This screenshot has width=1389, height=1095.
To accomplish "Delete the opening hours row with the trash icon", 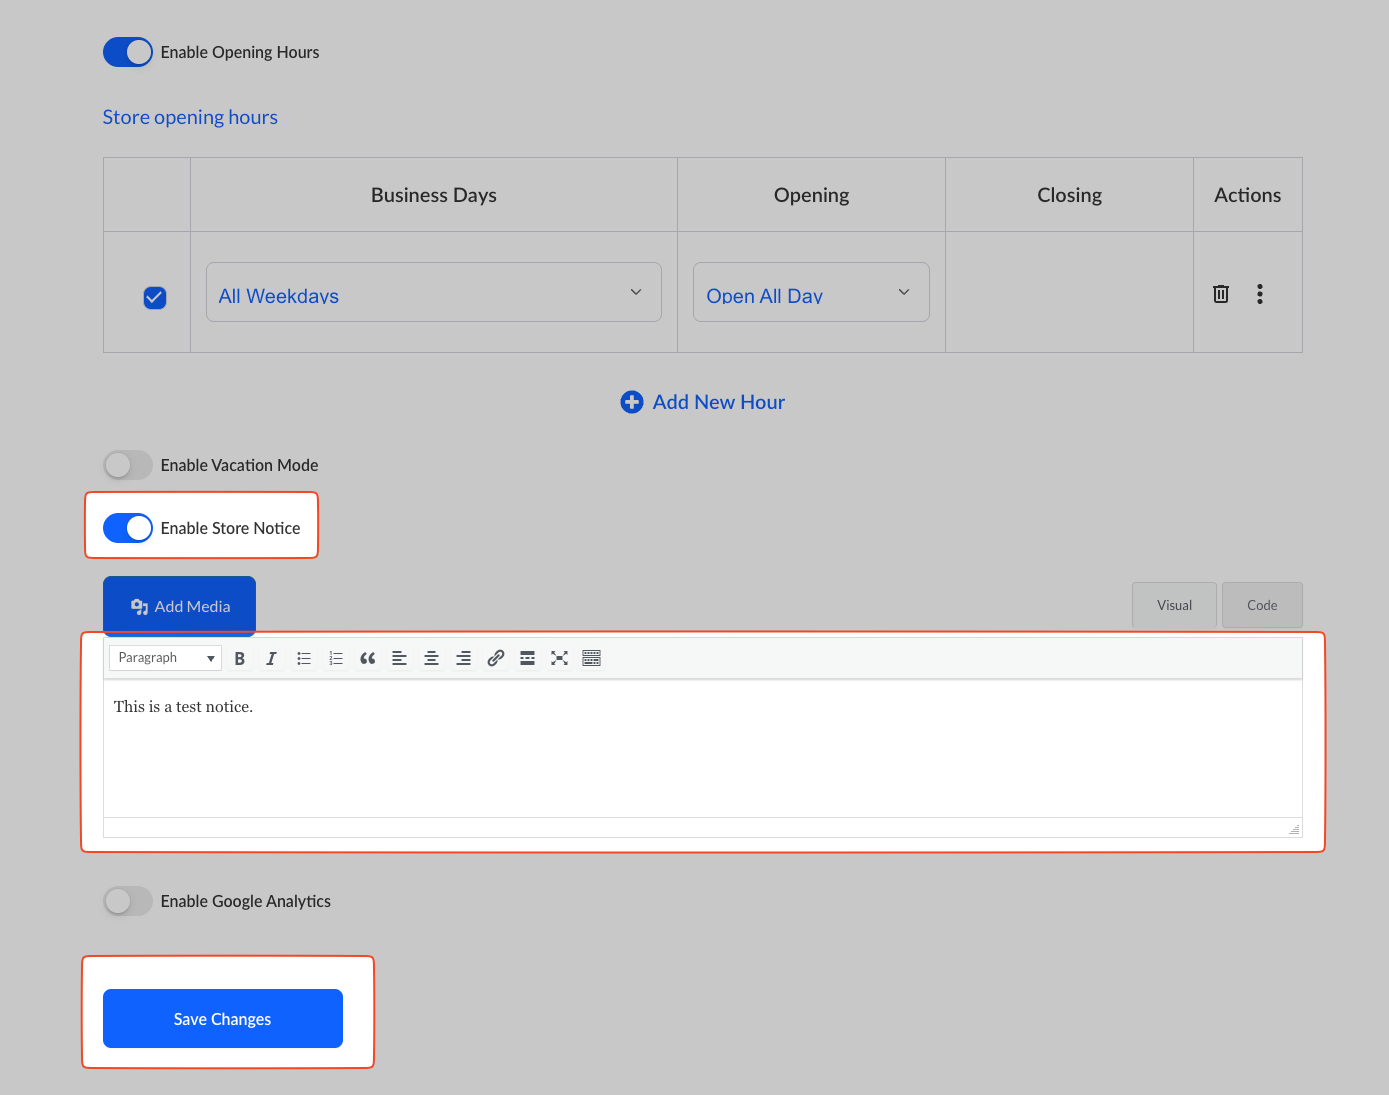I will coord(1221,294).
